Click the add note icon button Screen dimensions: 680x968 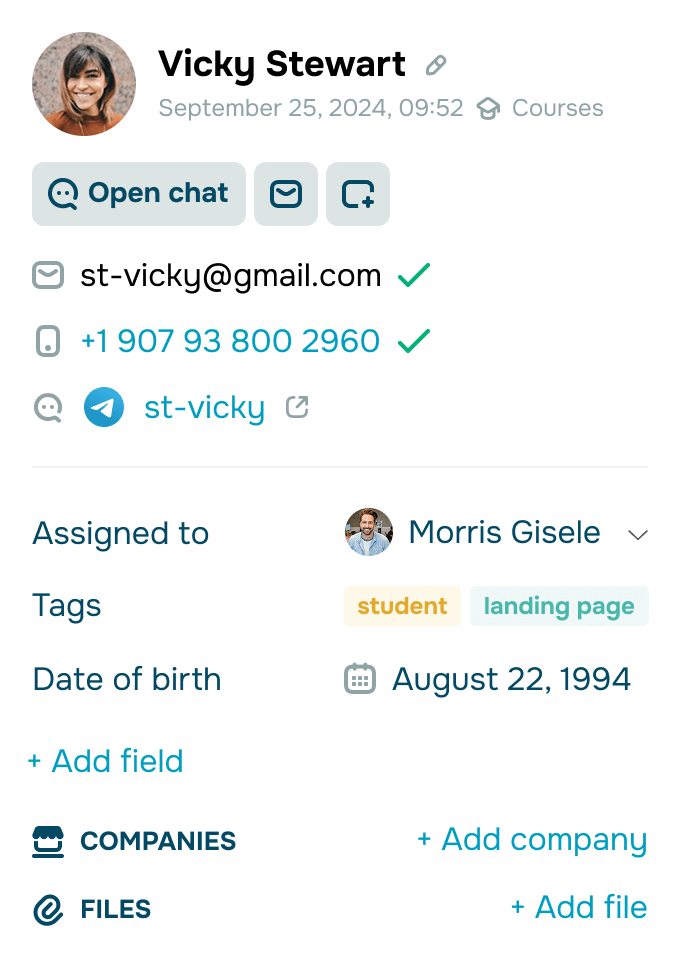(358, 194)
